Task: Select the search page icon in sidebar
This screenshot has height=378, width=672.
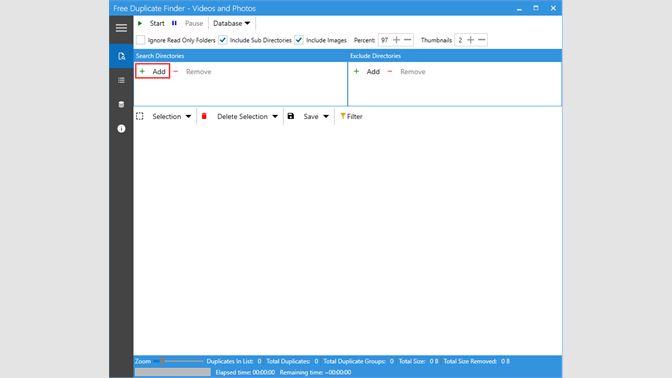Action: [x=121, y=56]
